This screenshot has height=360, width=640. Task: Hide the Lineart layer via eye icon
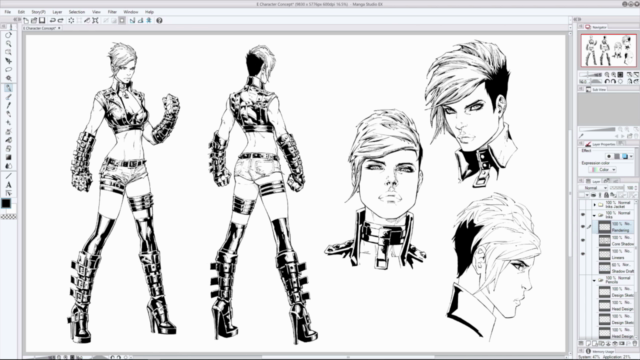point(583,254)
